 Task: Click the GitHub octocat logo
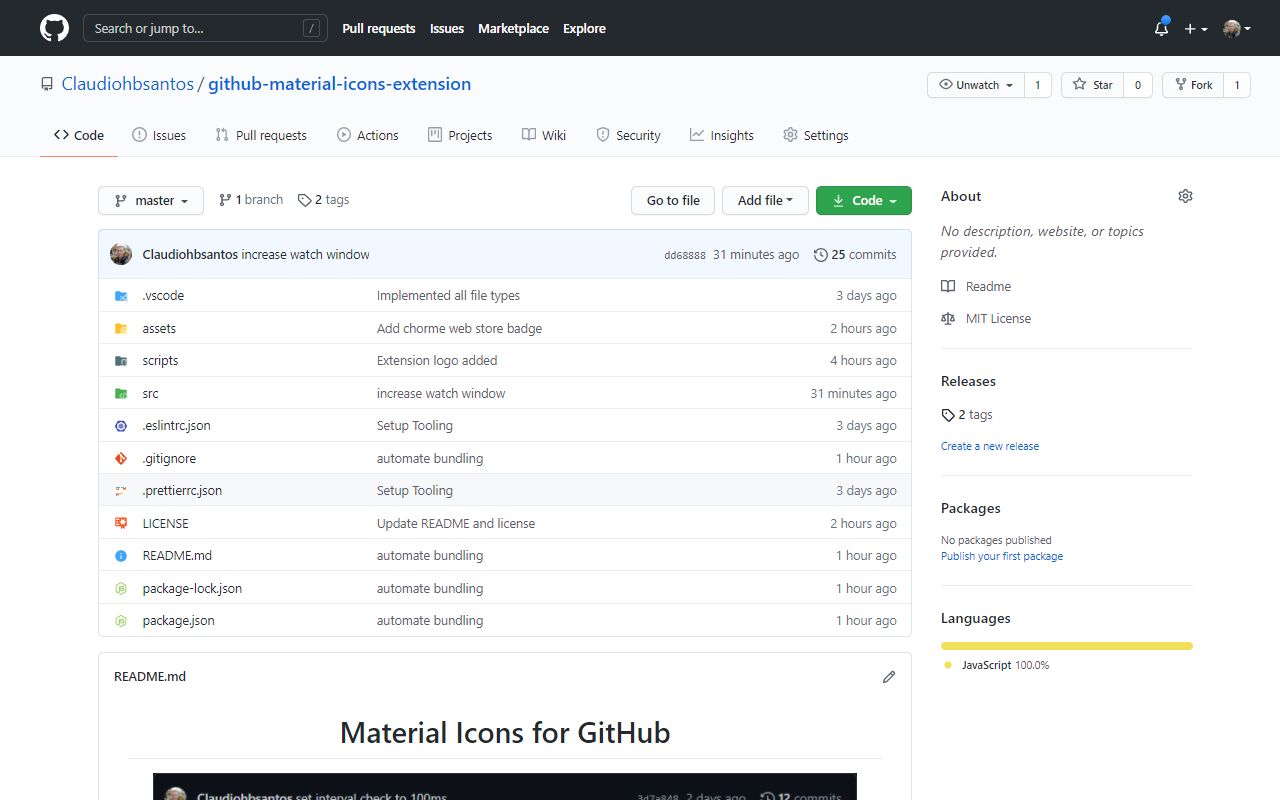(x=53, y=28)
